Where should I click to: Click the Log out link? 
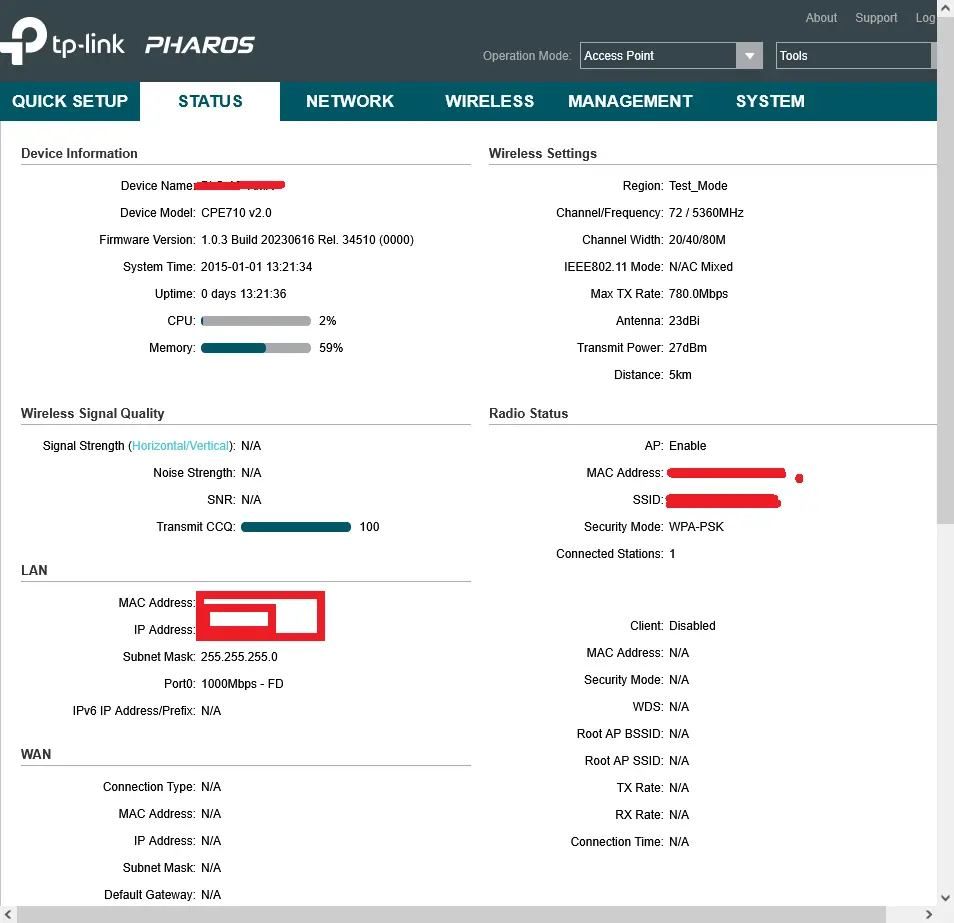click(925, 18)
